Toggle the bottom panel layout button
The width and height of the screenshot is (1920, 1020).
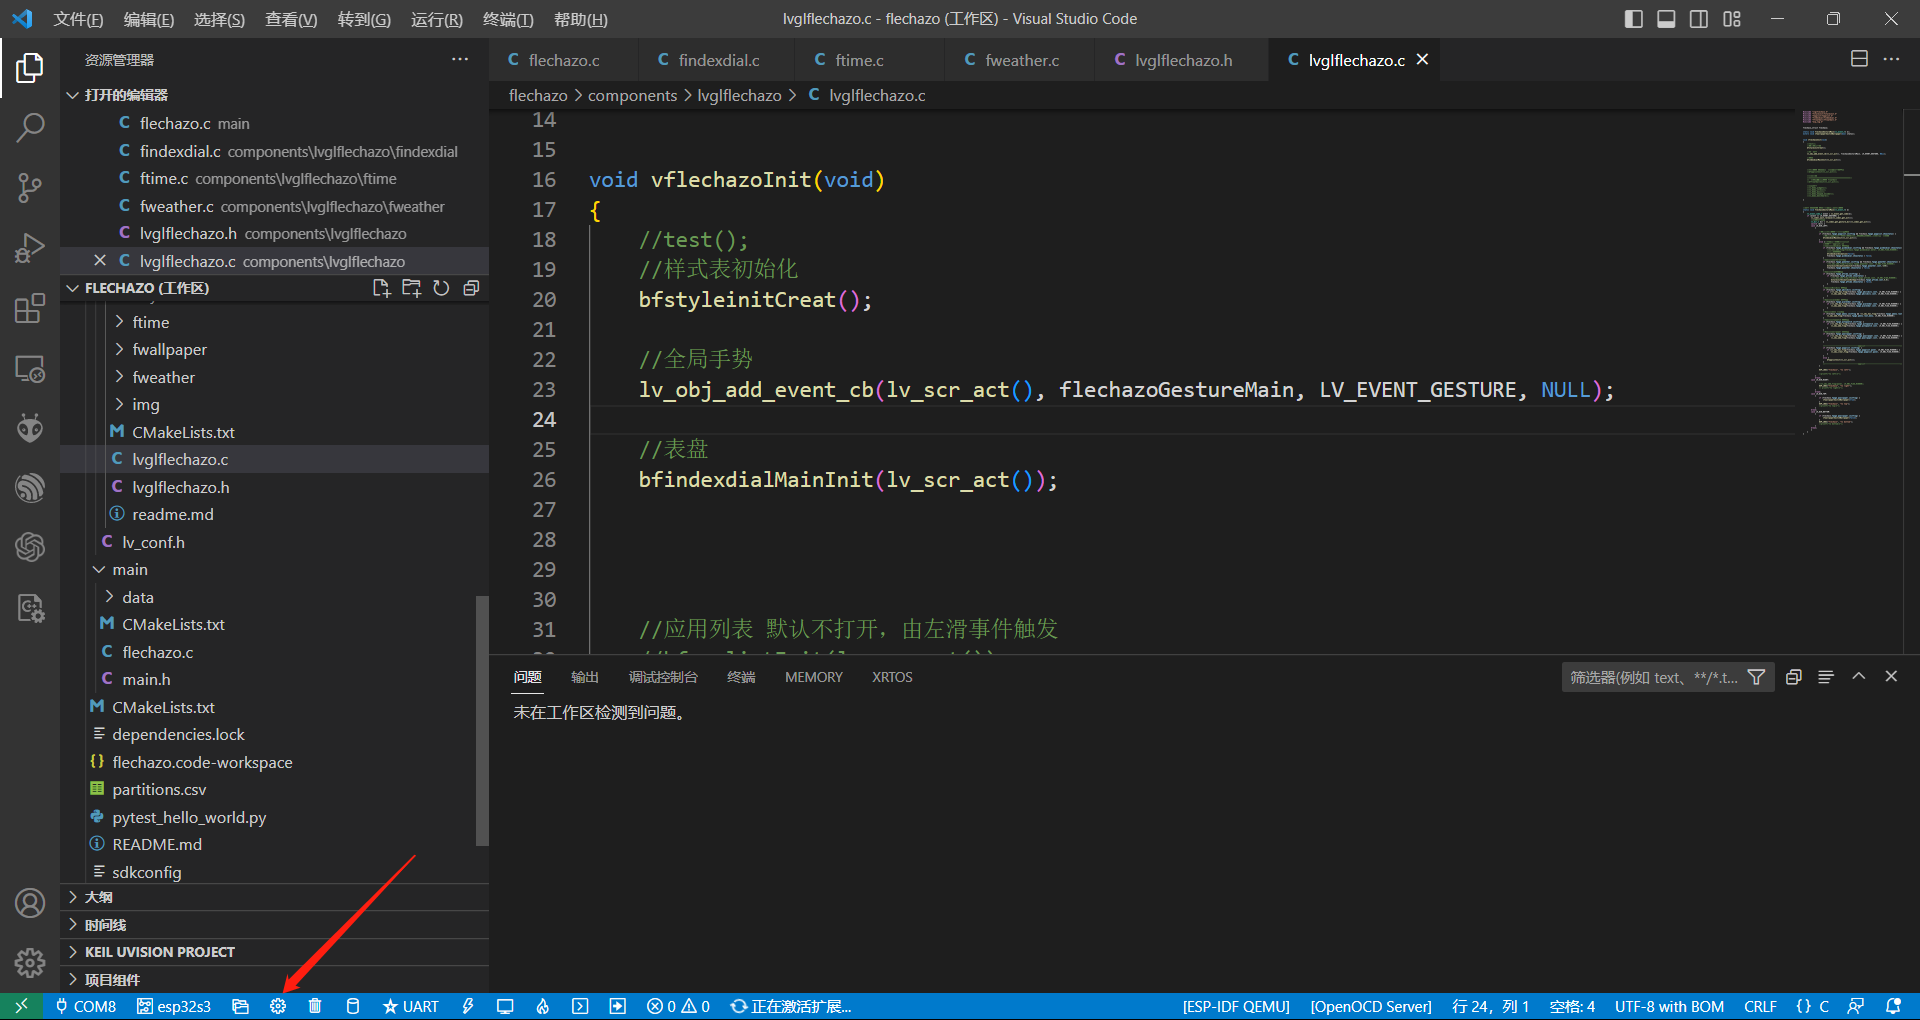[x=1666, y=19]
